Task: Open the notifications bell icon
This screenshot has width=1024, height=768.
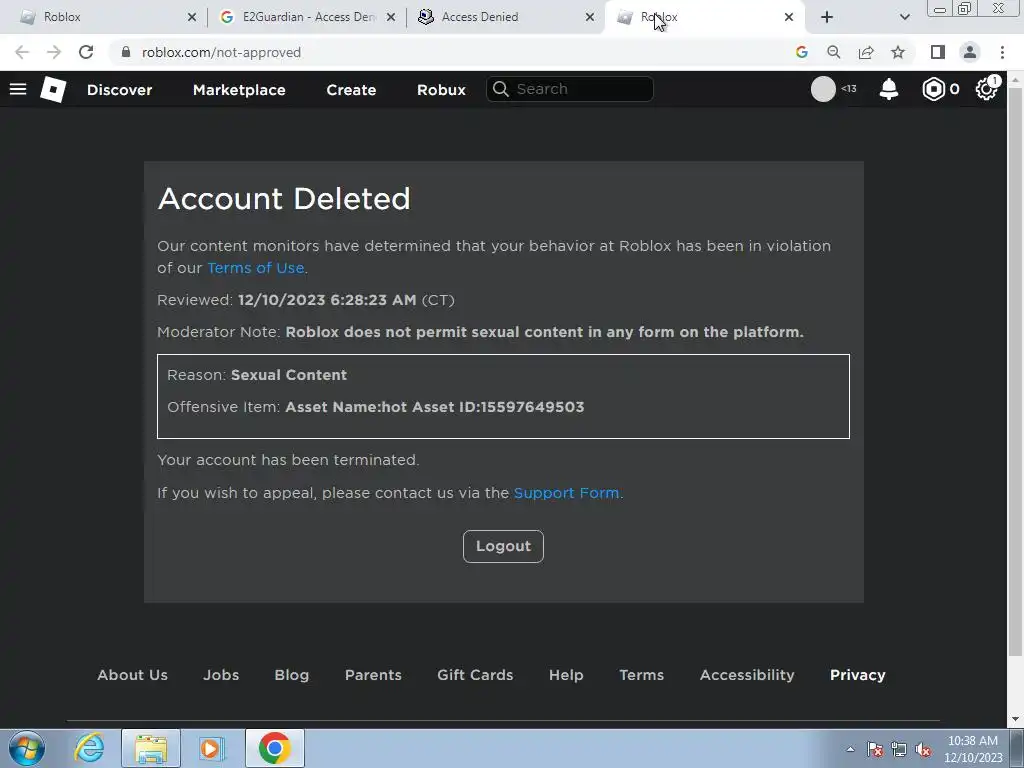Action: tap(889, 89)
